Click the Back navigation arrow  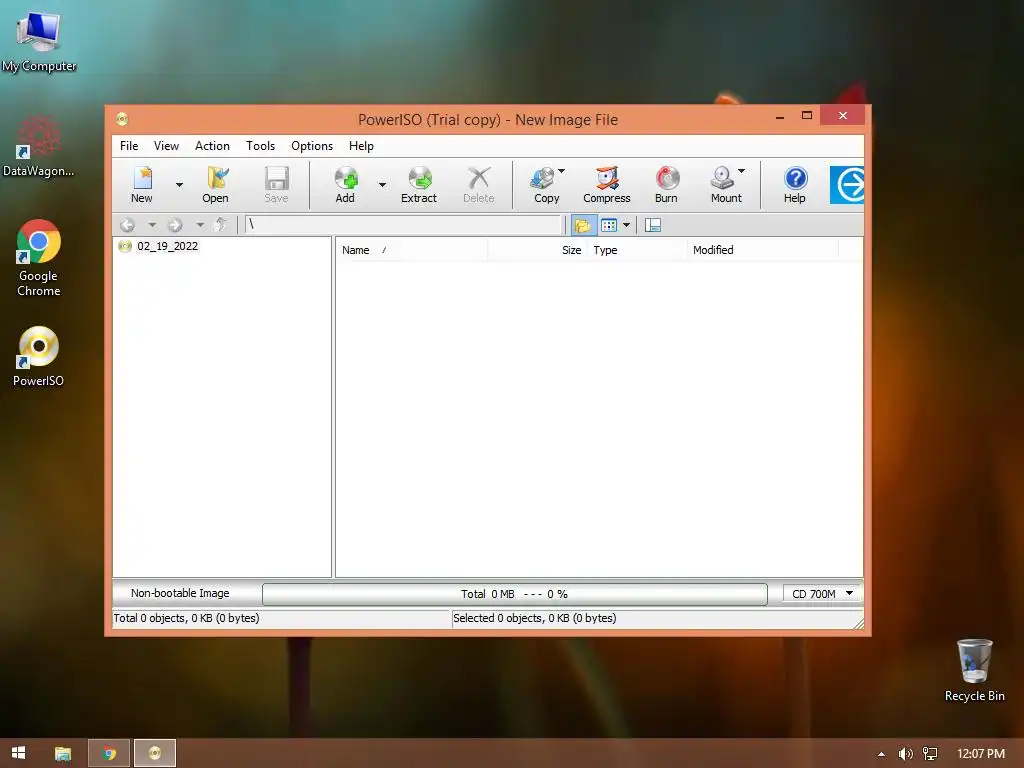[x=127, y=225]
